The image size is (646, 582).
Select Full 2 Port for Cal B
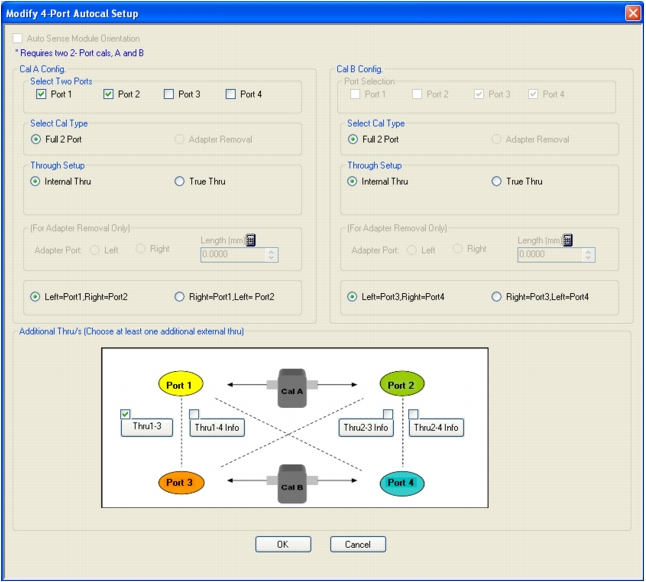pos(353,139)
